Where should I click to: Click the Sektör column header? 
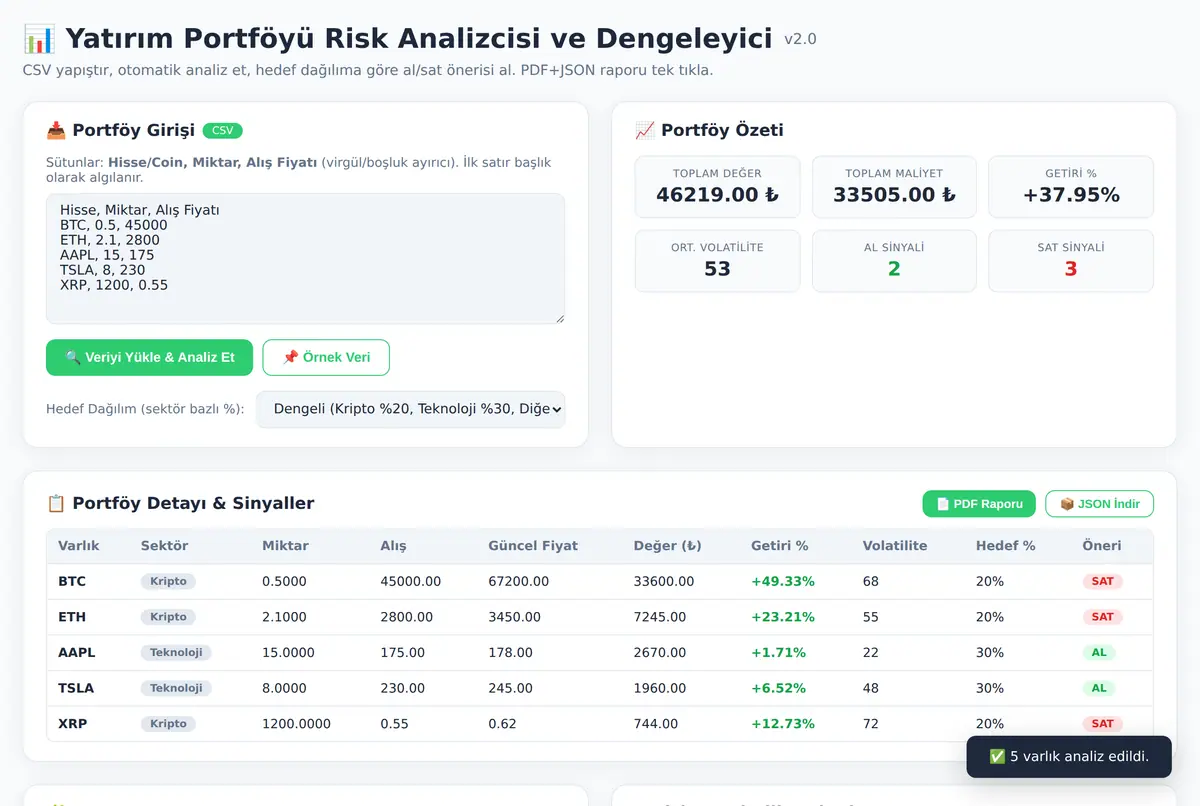(x=164, y=546)
